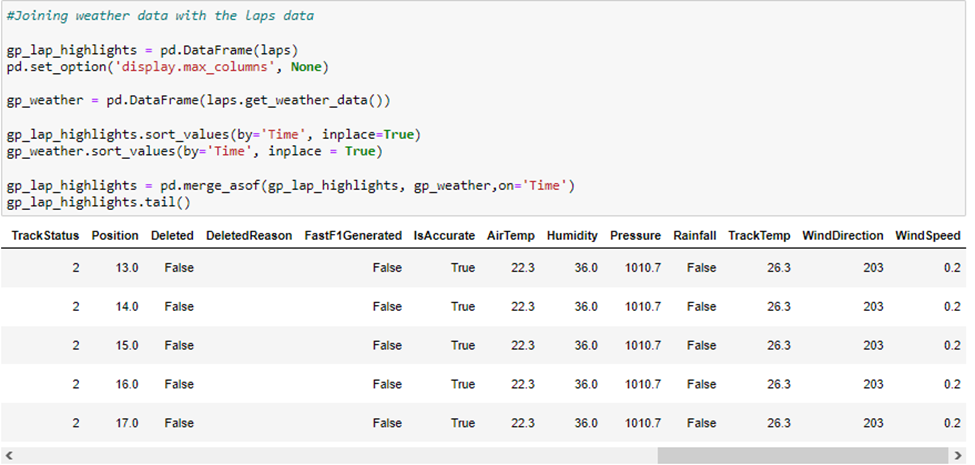Image resolution: width=975 pixels, height=465 pixels.
Task: Select the WindSpeed column header
Action: pyautogui.click(x=928, y=236)
